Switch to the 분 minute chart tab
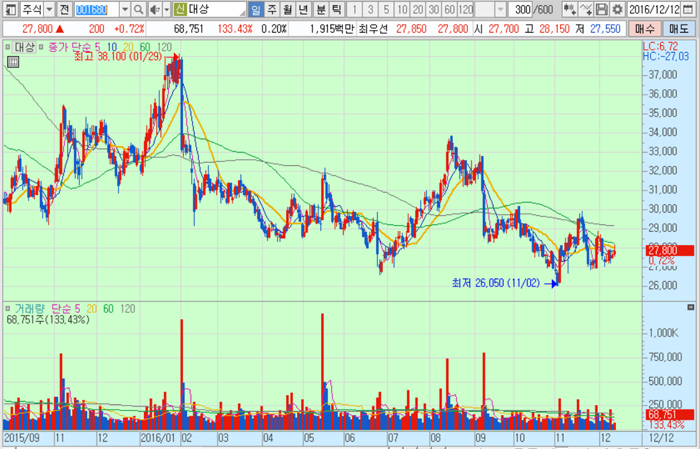 coord(321,9)
